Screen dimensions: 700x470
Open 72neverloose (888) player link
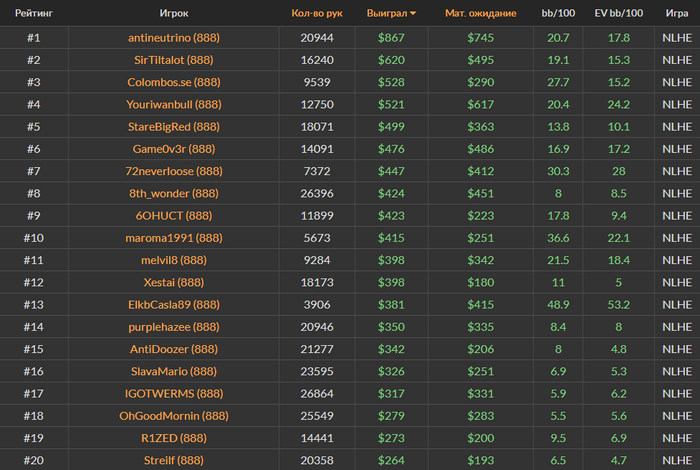[174, 171]
